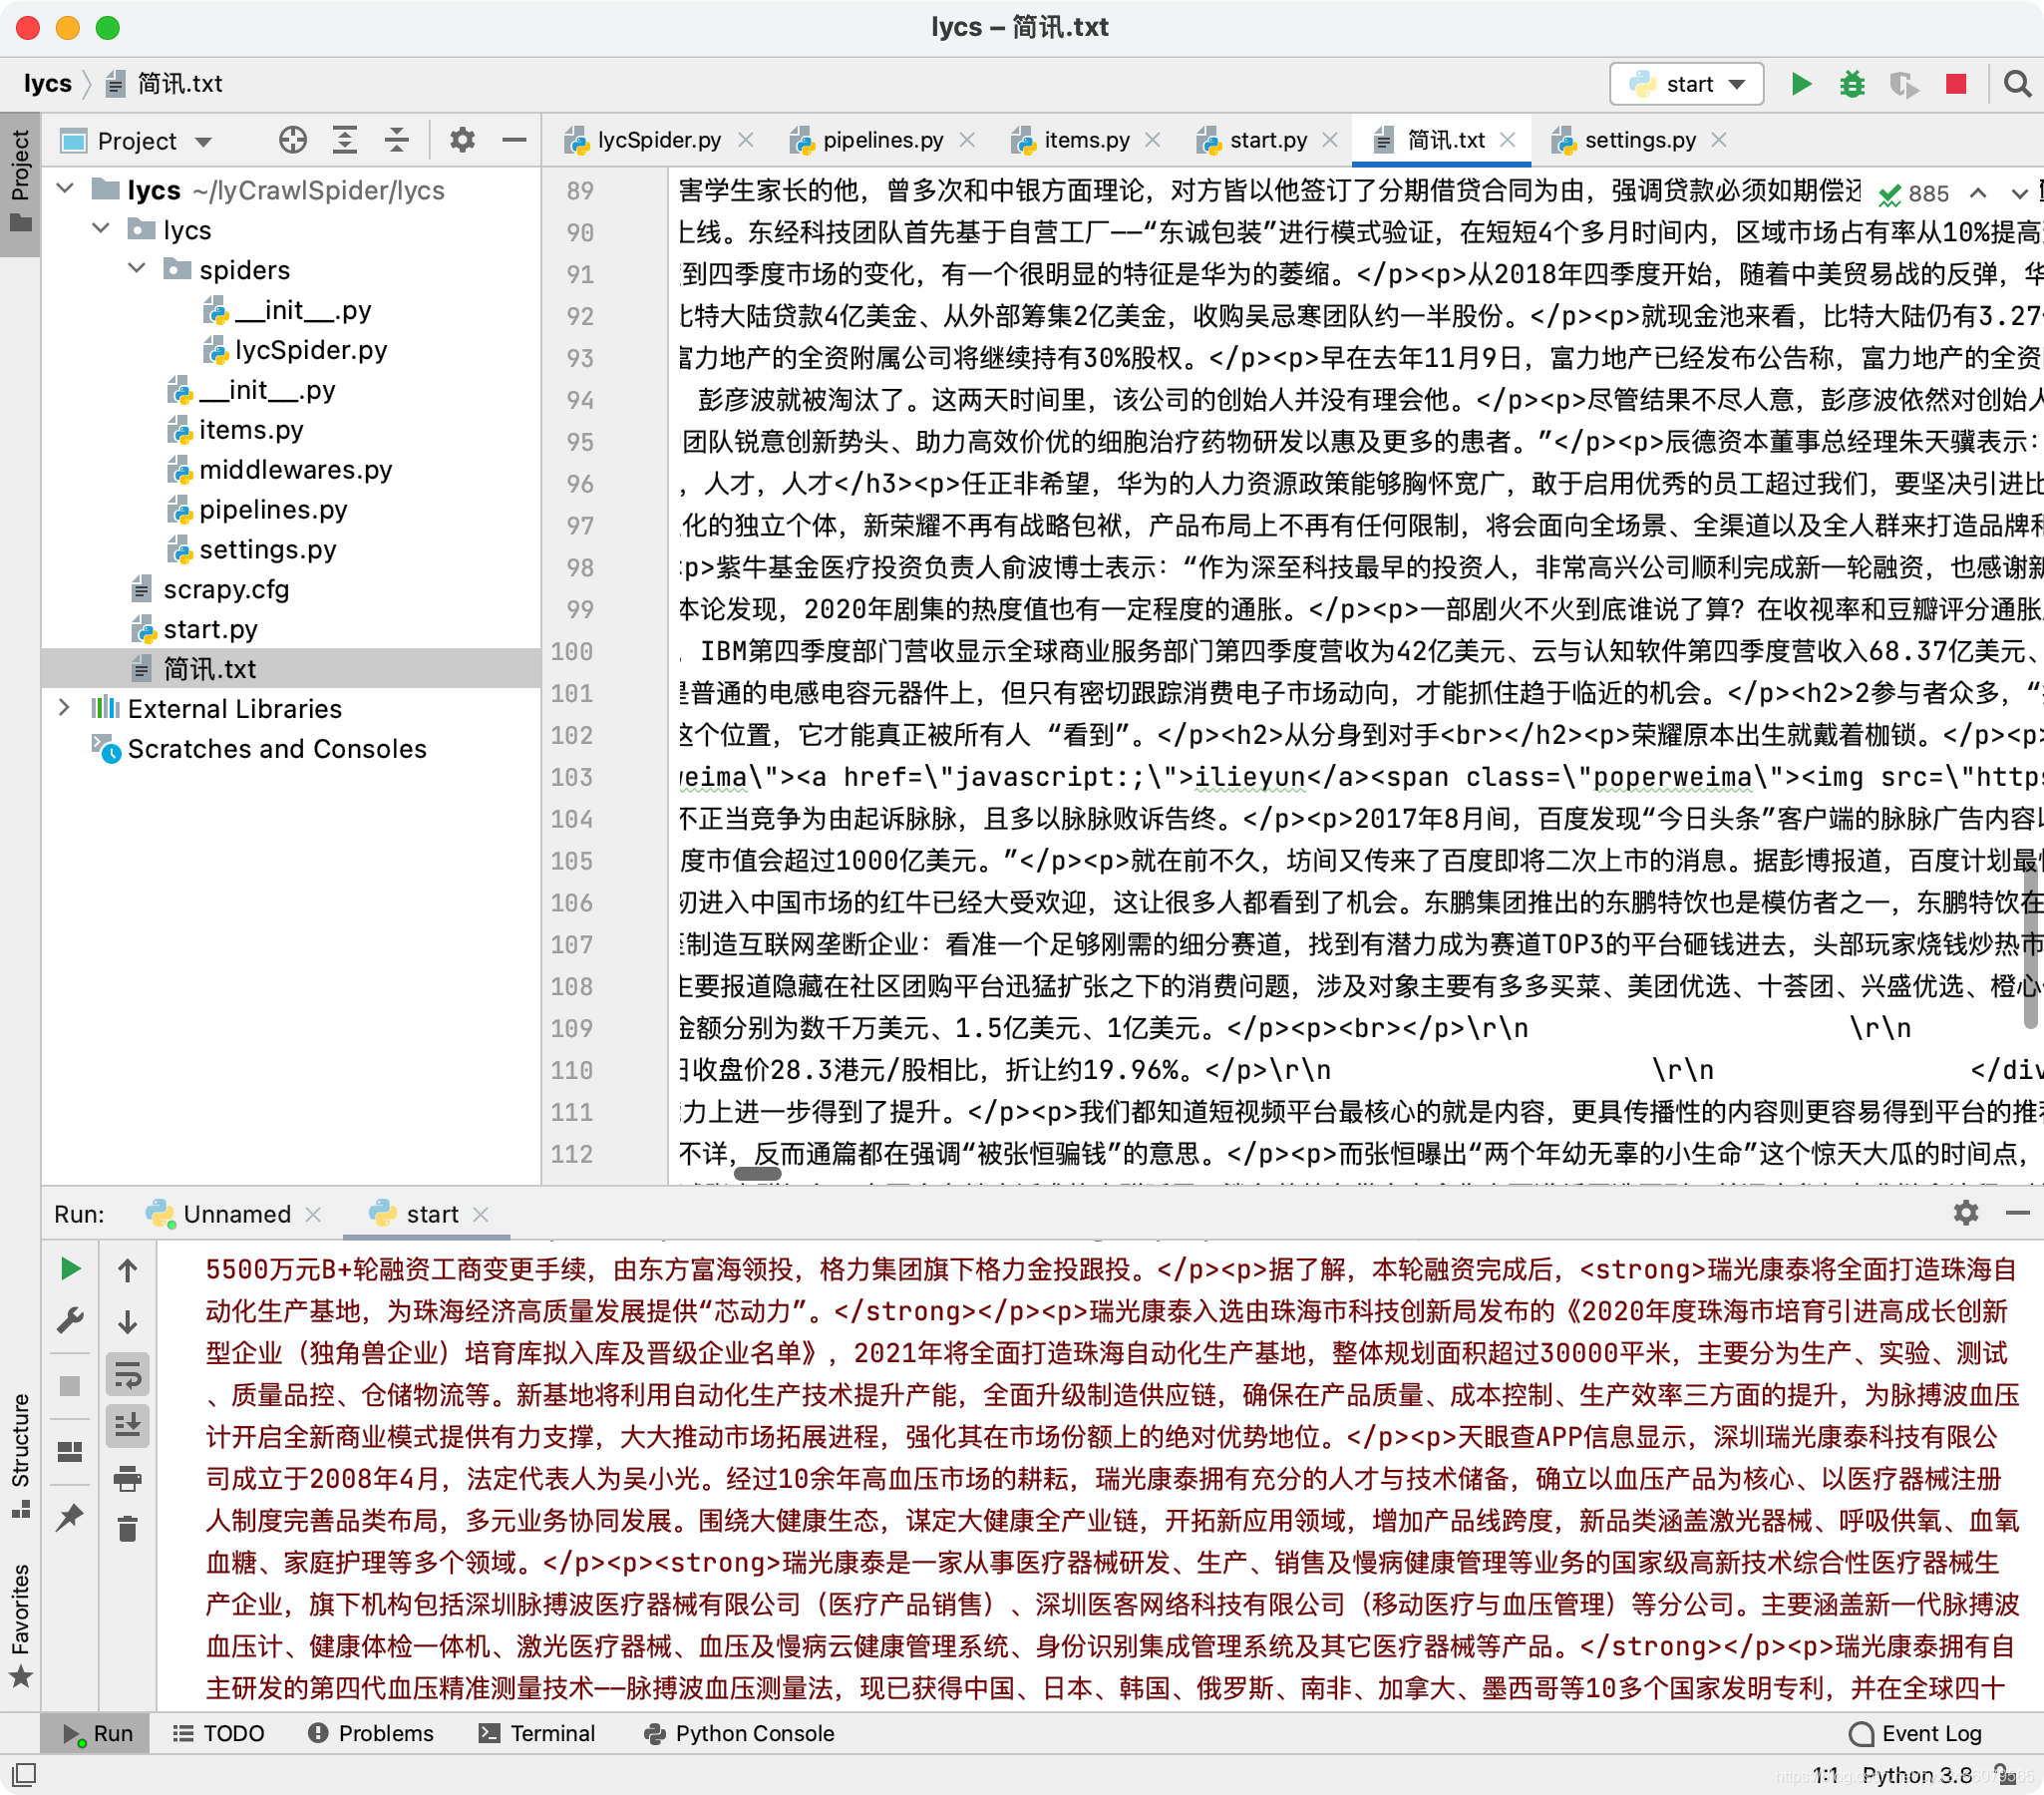Toggle the pin tab icon in Run panel
The height and width of the screenshot is (1795, 2044).
69,1518
